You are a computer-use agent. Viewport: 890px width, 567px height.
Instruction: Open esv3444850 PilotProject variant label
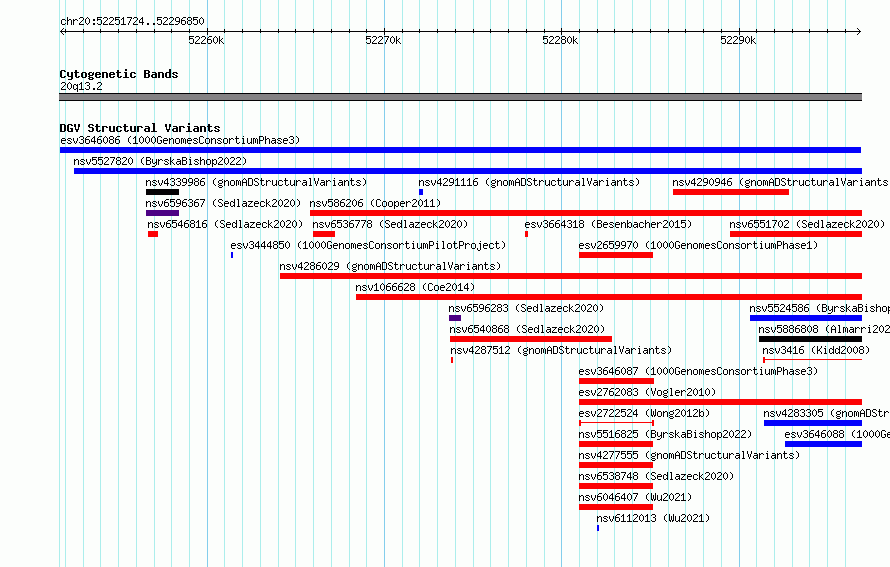[x=368, y=245]
